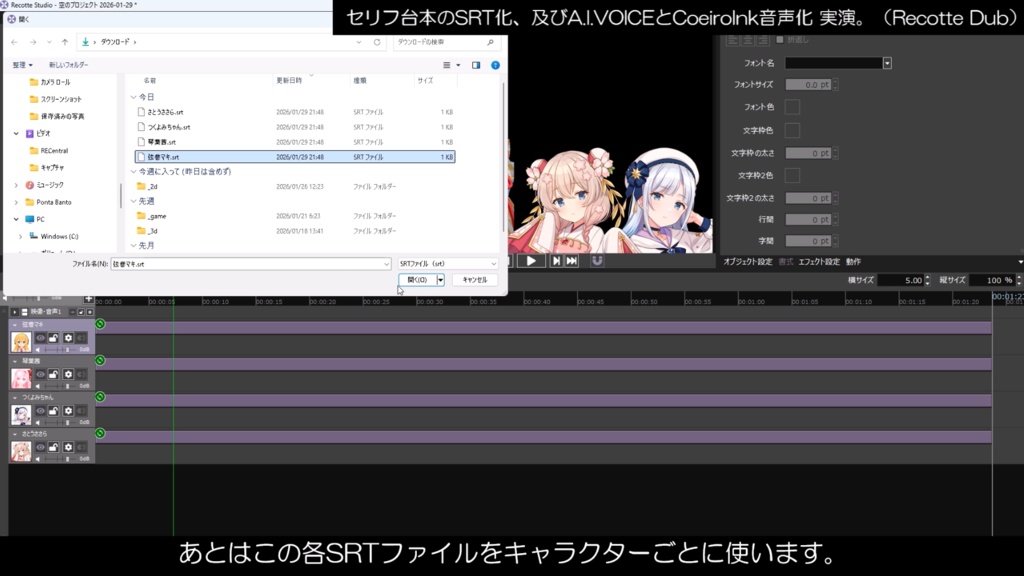Click sync icon on さとうささら track
The height and width of the screenshot is (576, 1024).
100,433
